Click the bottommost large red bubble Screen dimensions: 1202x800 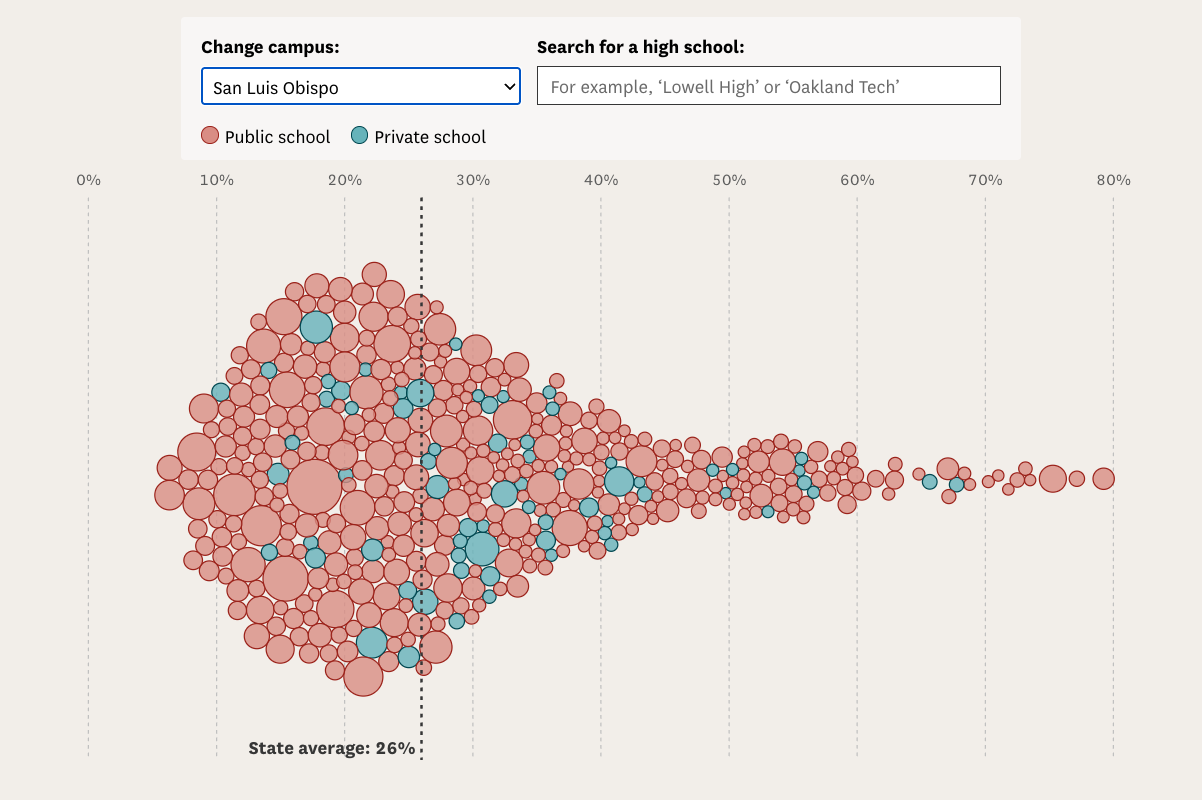[x=363, y=676]
